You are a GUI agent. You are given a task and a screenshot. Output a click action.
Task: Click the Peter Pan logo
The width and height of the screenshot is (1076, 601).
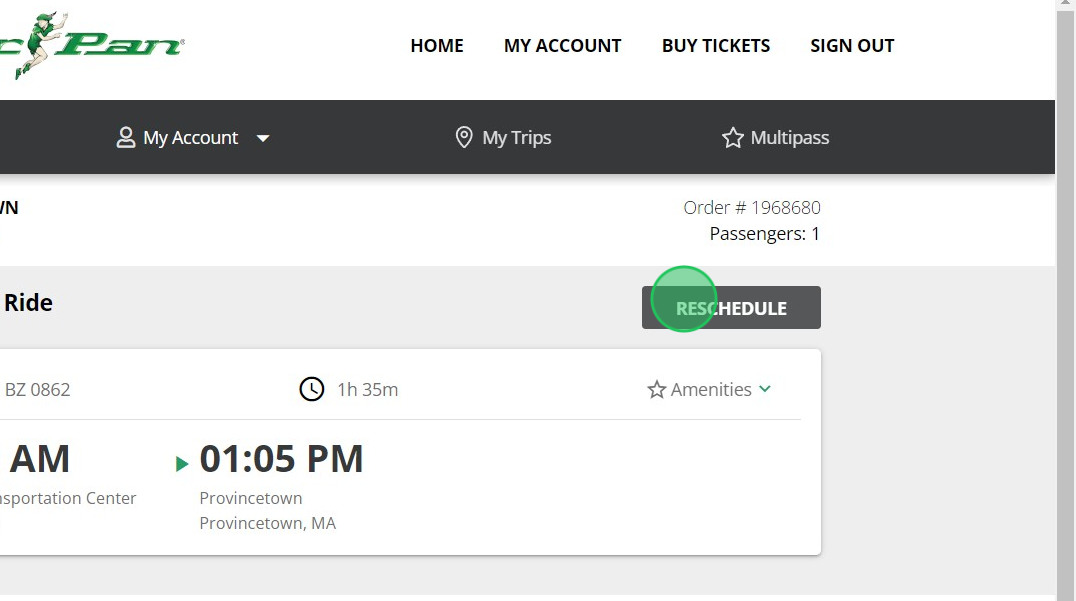(x=92, y=45)
